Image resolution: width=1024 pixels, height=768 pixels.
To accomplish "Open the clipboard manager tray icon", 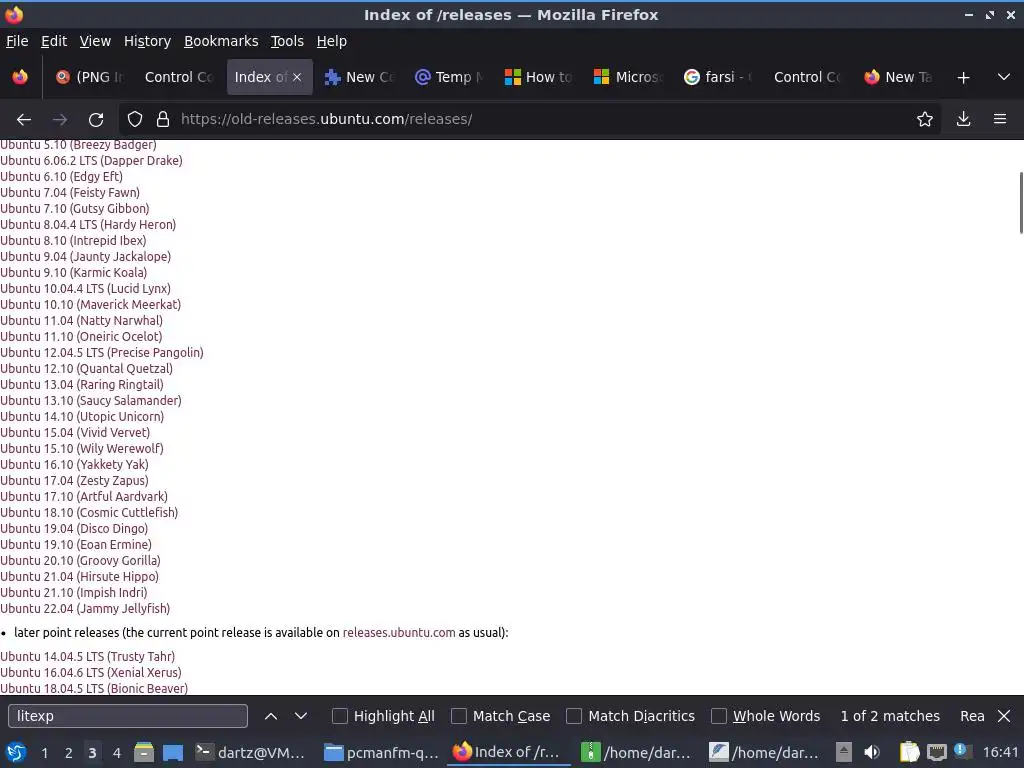I will pos(909,752).
